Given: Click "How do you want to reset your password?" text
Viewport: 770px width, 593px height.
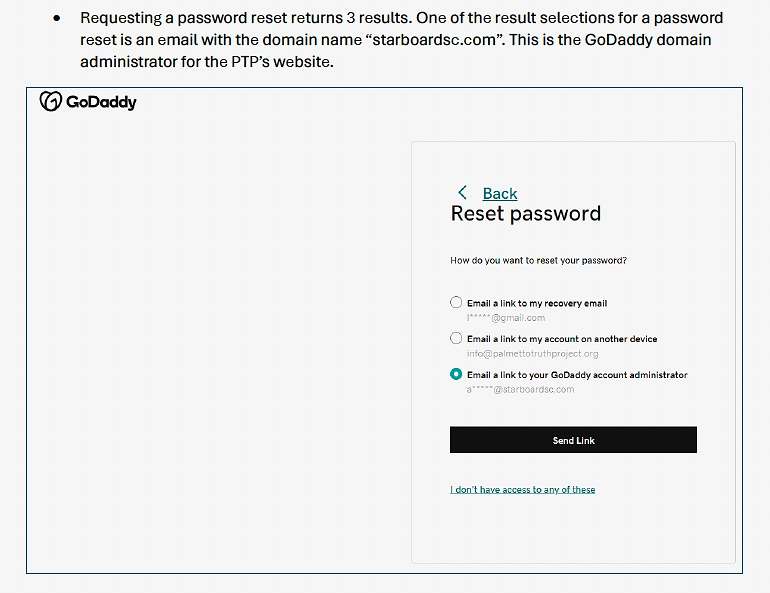Looking at the screenshot, I should pyautogui.click(x=539, y=261).
